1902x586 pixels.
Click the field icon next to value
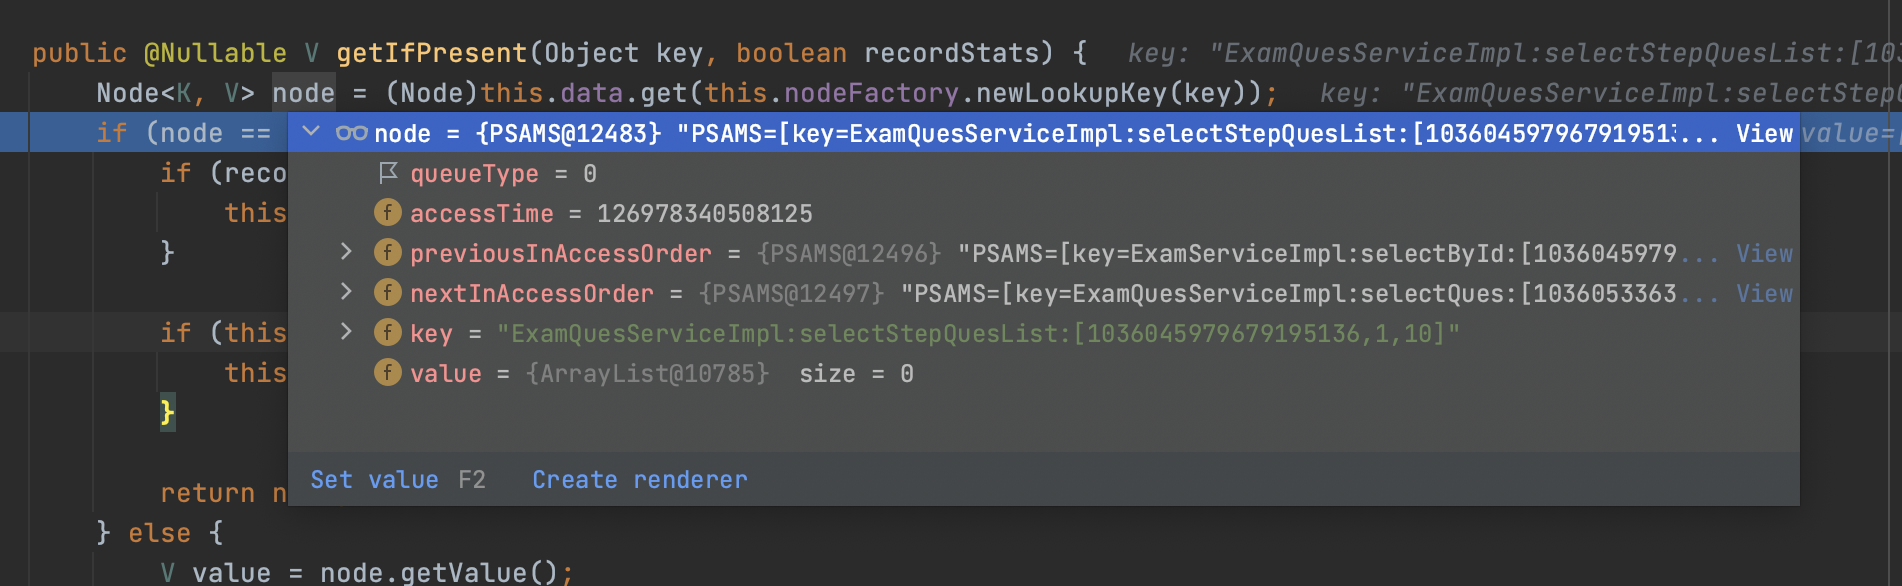[387, 373]
